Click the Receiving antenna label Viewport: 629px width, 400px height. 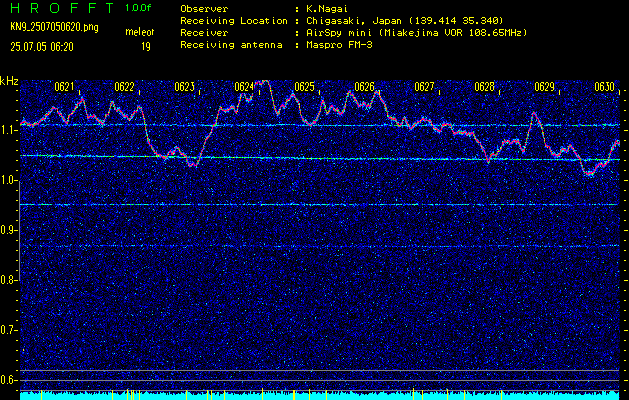coord(231,45)
